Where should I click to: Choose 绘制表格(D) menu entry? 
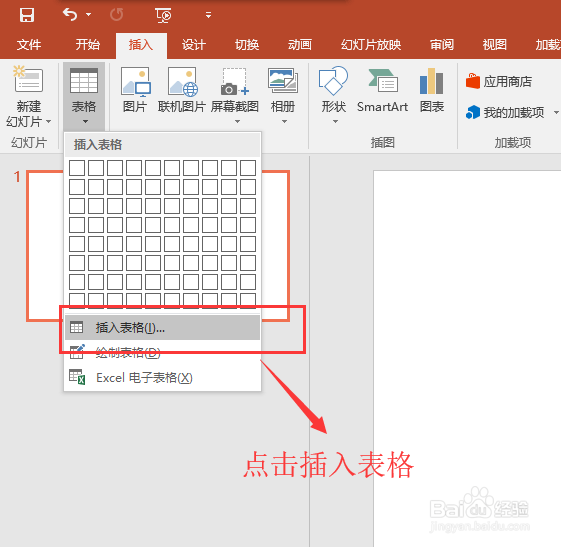(x=162, y=352)
